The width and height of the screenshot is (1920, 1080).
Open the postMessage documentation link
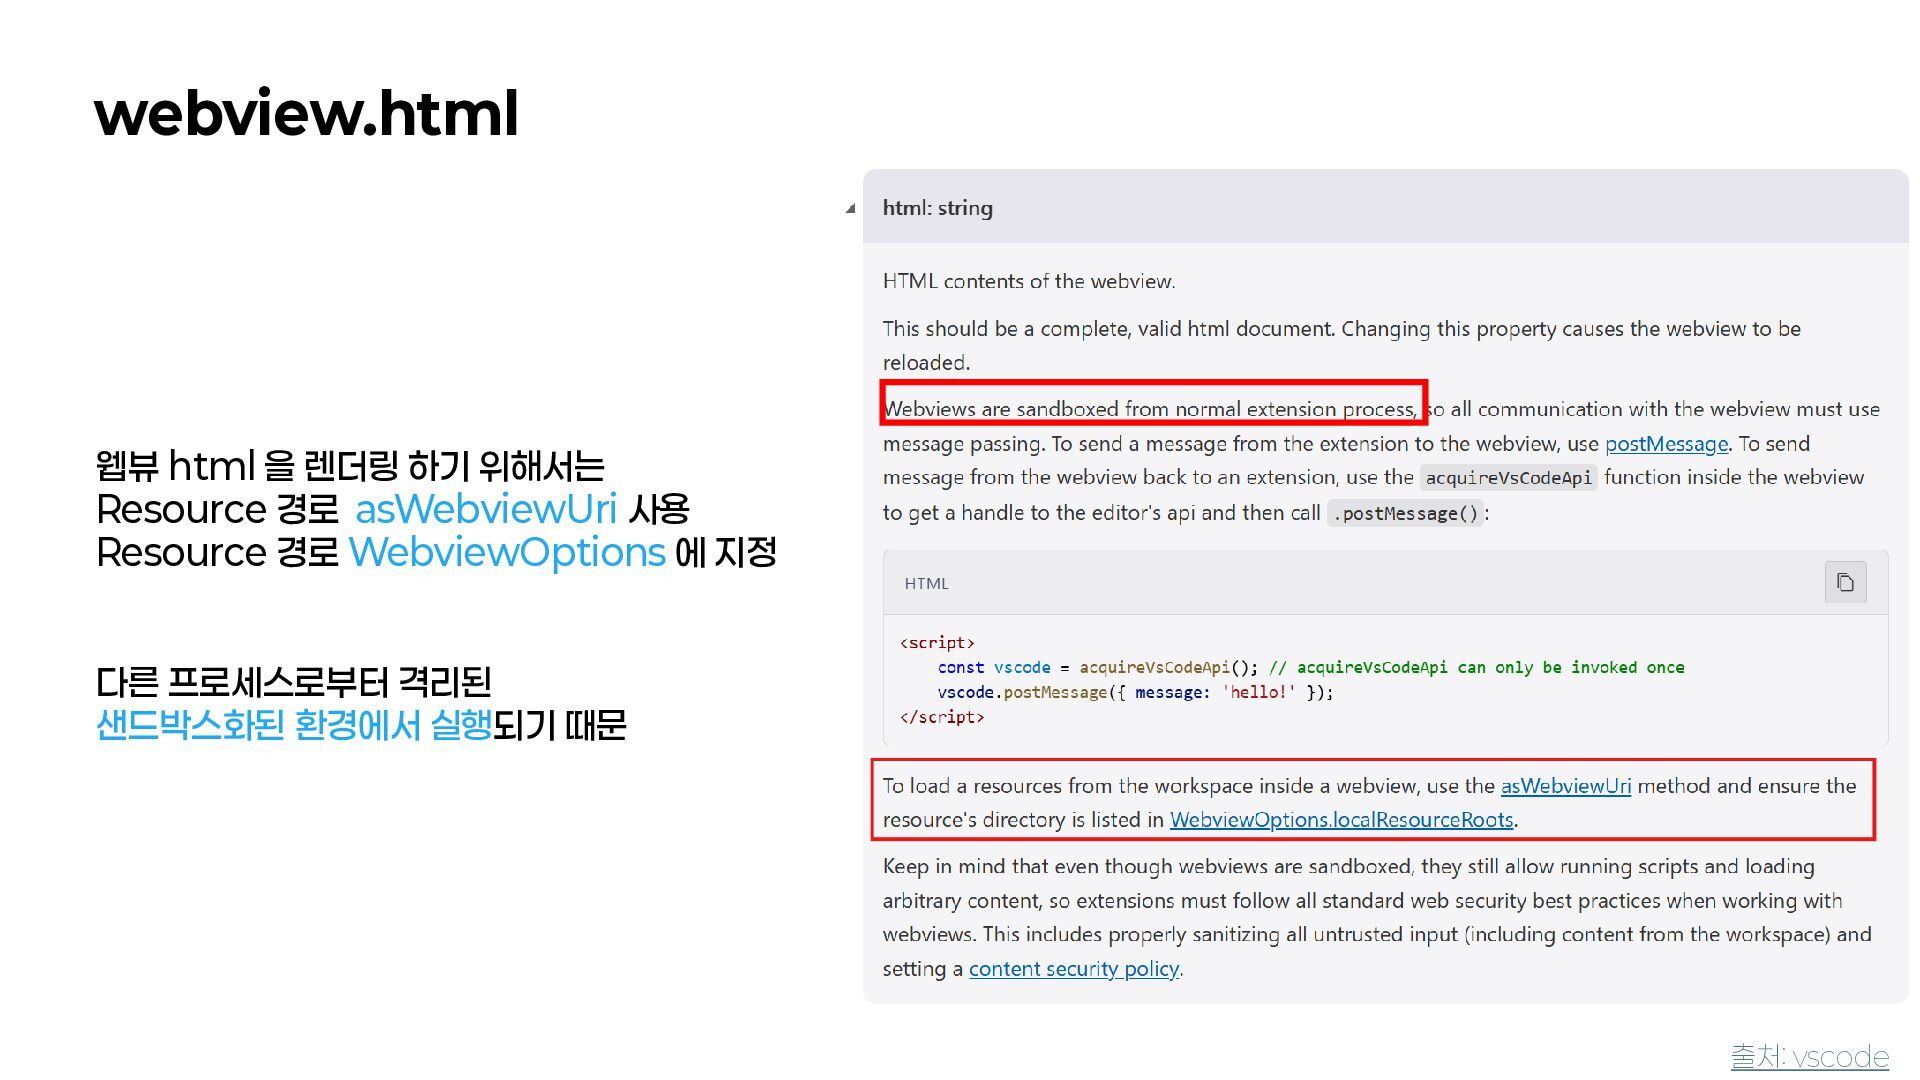[x=1666, y=444]
